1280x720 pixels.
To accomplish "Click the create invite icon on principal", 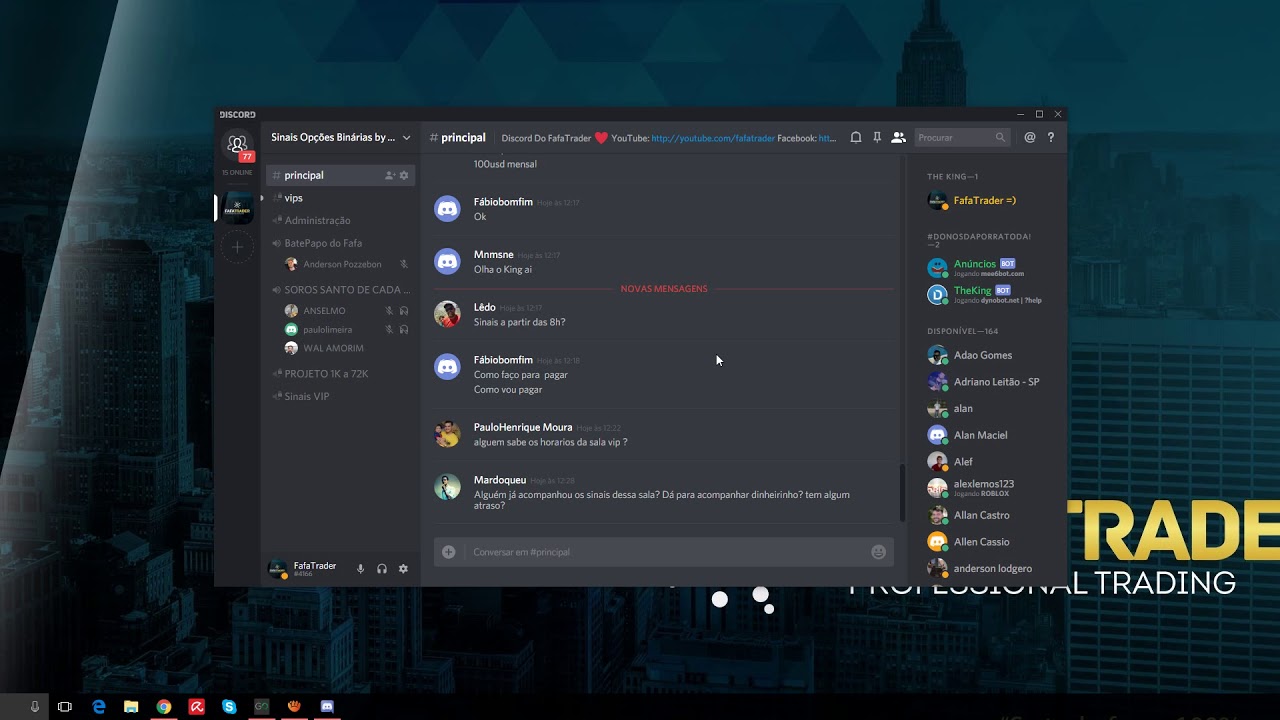I will pos(390,175).
